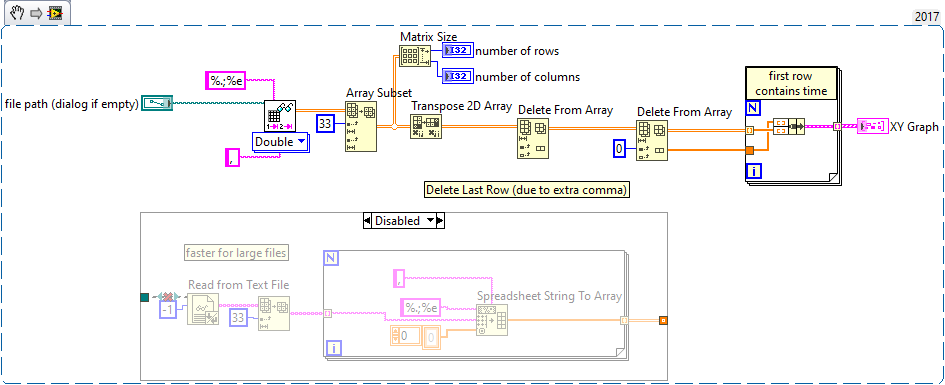This screenshot has width=945, height=385.
Task: Click the array constant index display 0
Action: tap(406, 336)
